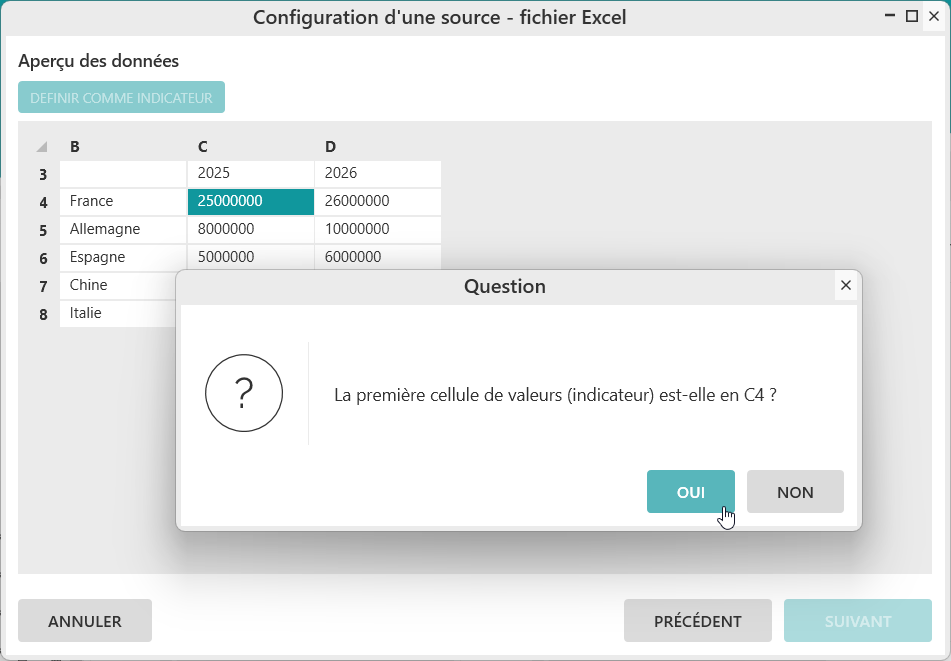The image size is (951, 661).
Task: Select the highlighted cell 25000000
Action: pyautogui.click(x=250, y=201)
